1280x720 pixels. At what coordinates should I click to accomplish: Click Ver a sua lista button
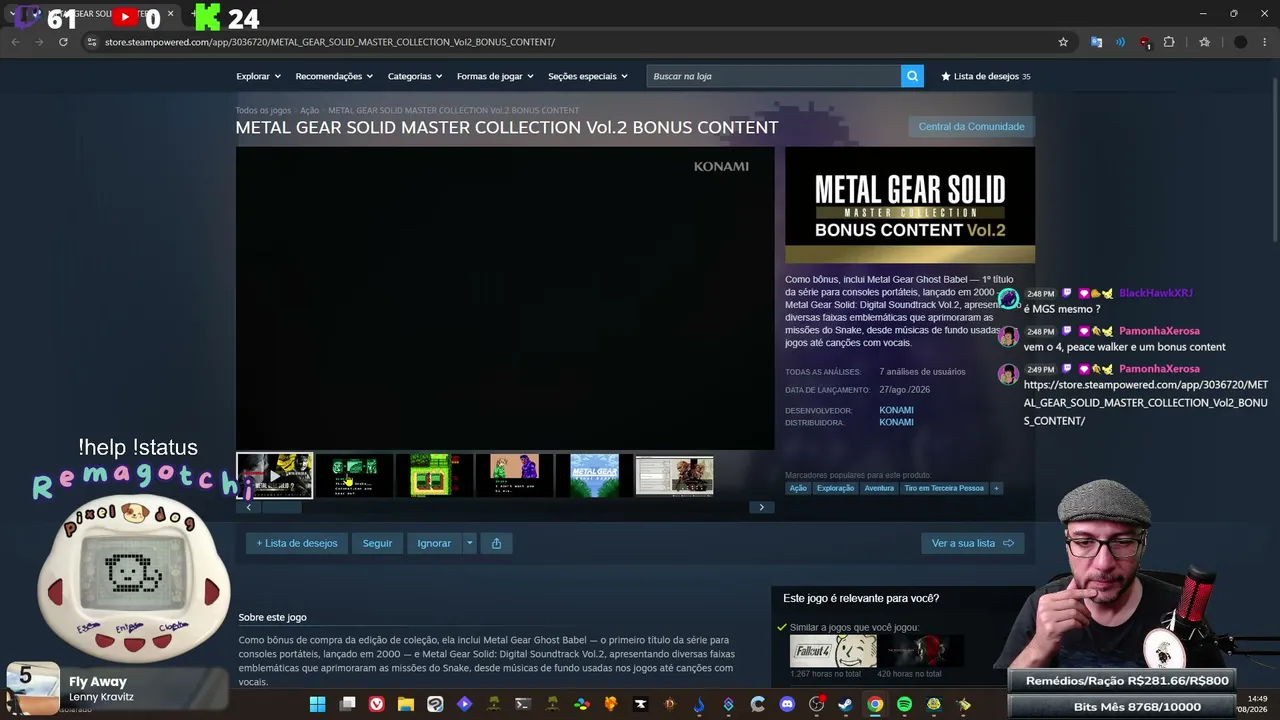(972, 543)
